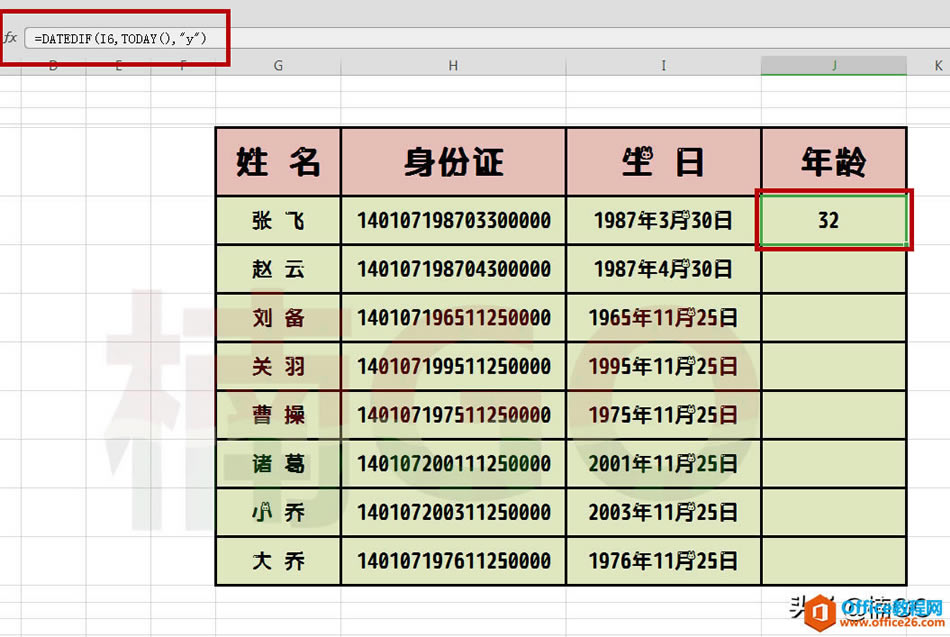The height and width of the screenshot is (637, 950).
Task: Click ID cell 140107197511250000
Action: point(453,415)
